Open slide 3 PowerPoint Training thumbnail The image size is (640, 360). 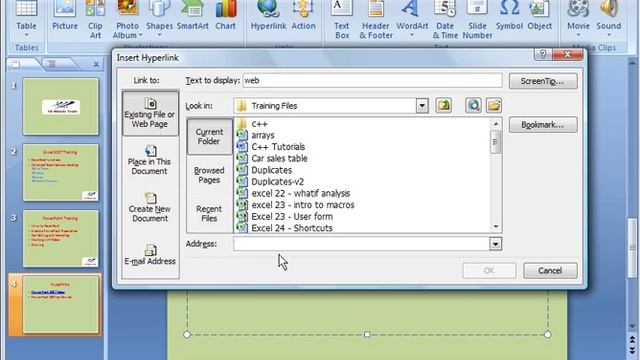(61, 238)
